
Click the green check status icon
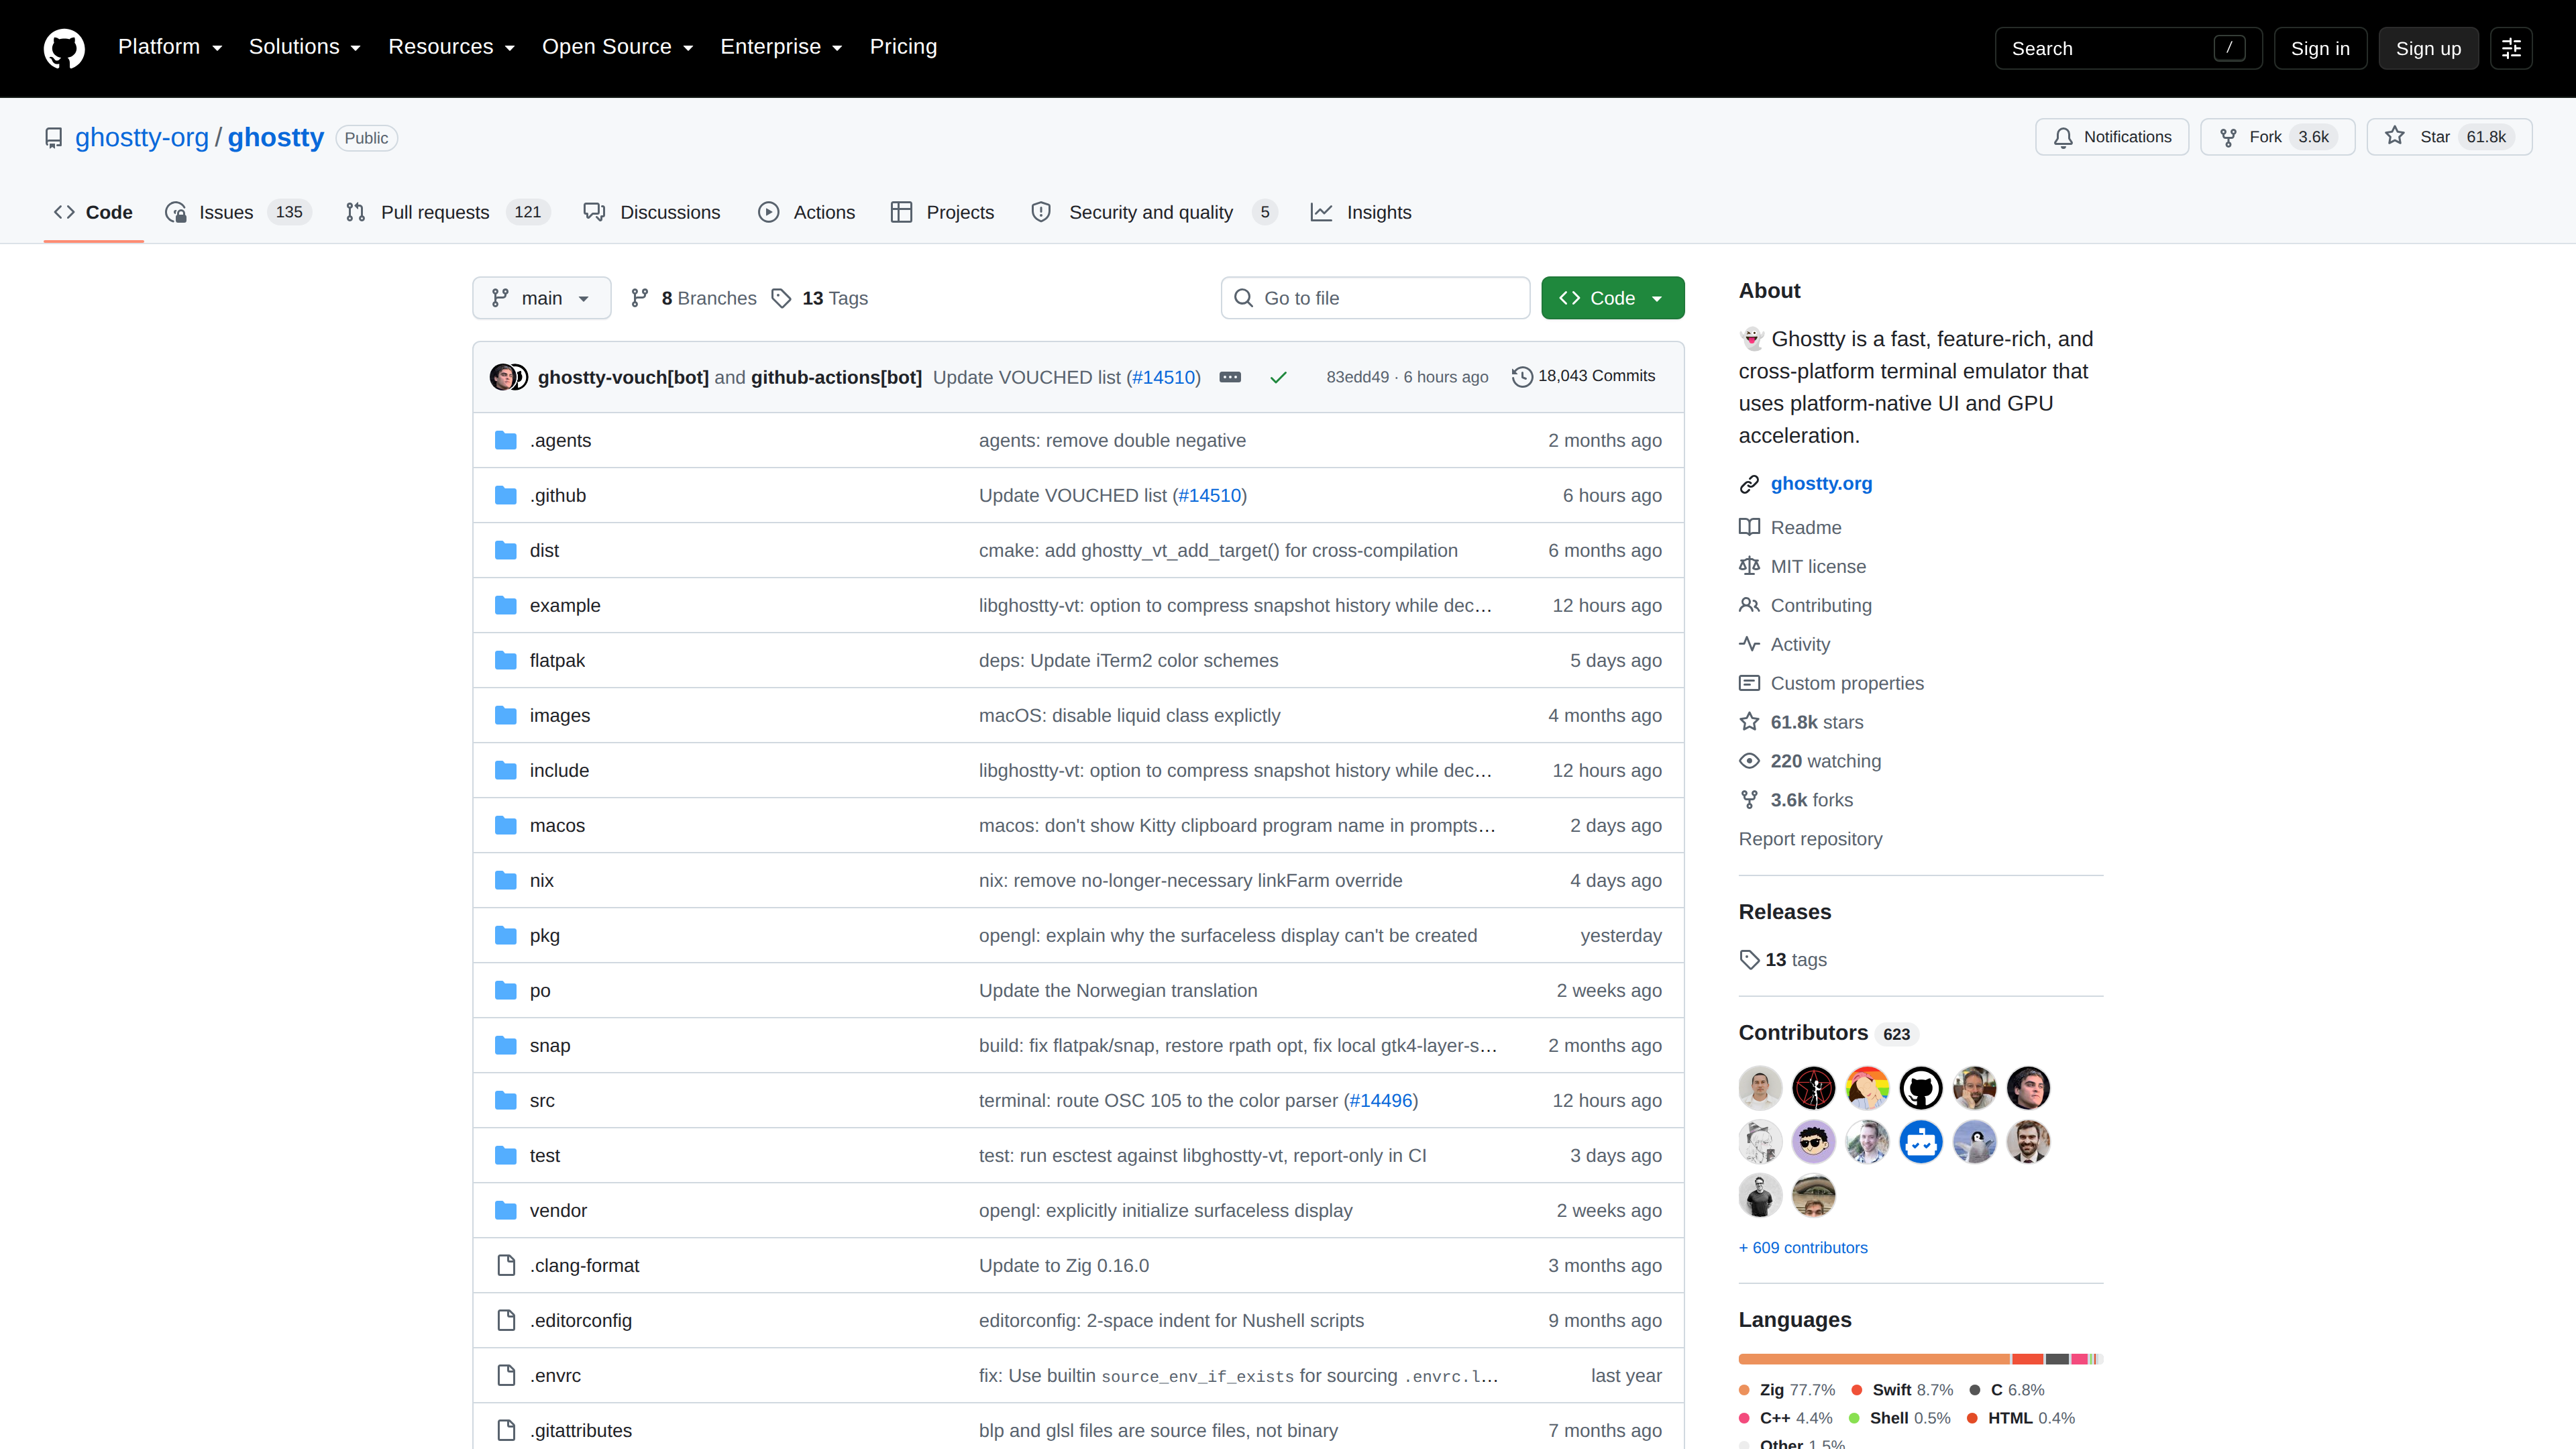1278,377
